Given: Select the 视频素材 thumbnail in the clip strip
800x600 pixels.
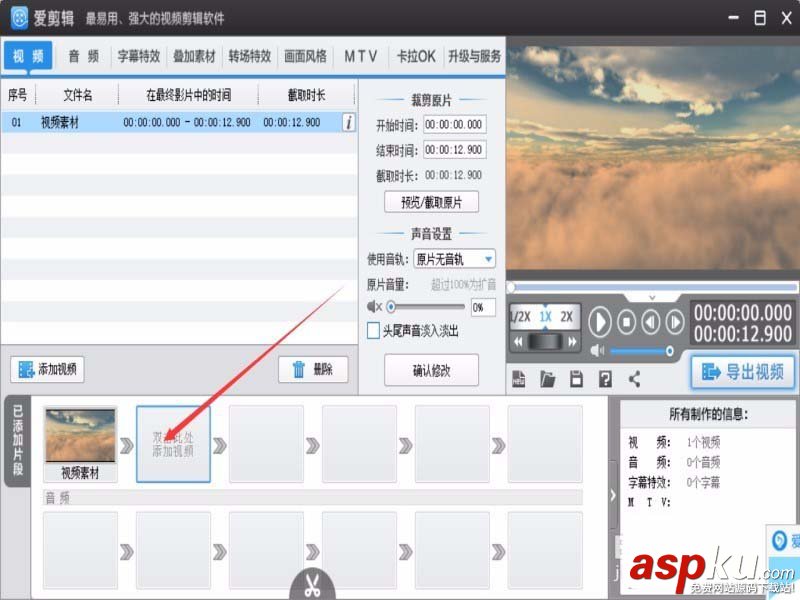Looking at the screenshot, I should 80,435.
